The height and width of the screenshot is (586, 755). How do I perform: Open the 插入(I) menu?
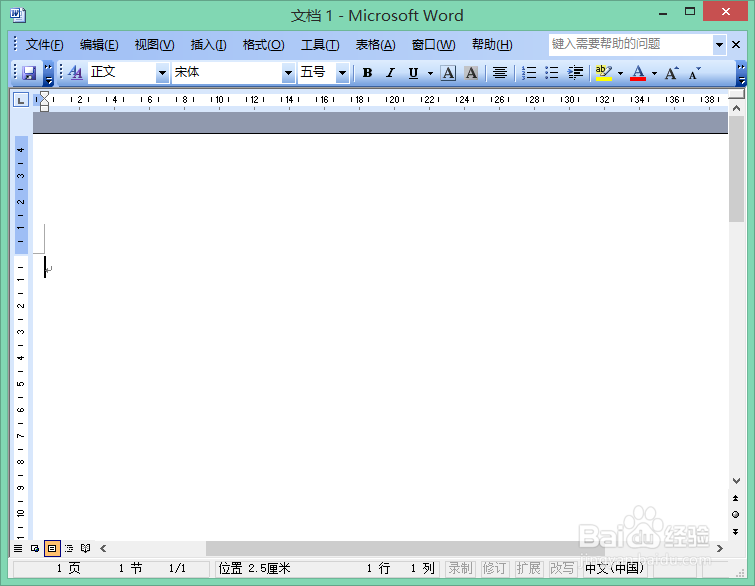coord(208,45)
